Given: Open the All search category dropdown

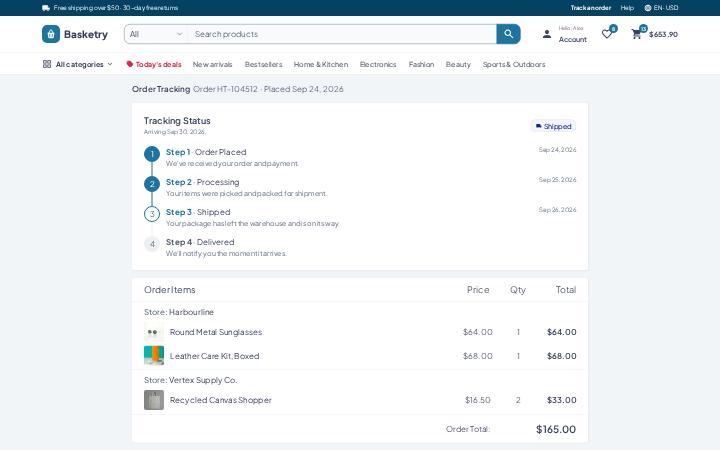Looking at the screenshot, I should (x=156, y=34).
